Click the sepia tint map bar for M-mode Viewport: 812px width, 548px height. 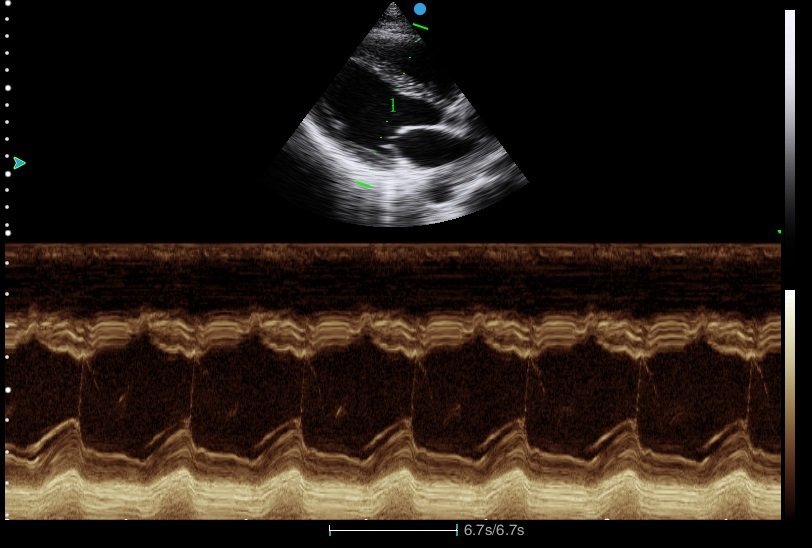point(790,403)
